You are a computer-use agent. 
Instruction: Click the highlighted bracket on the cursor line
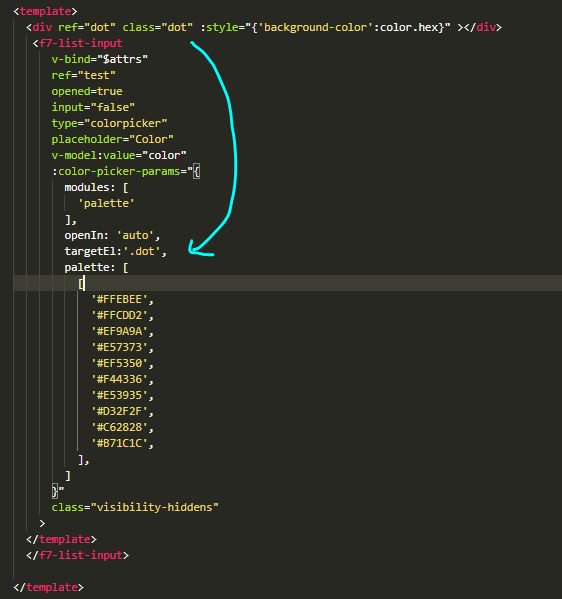(x=81, y=283)
